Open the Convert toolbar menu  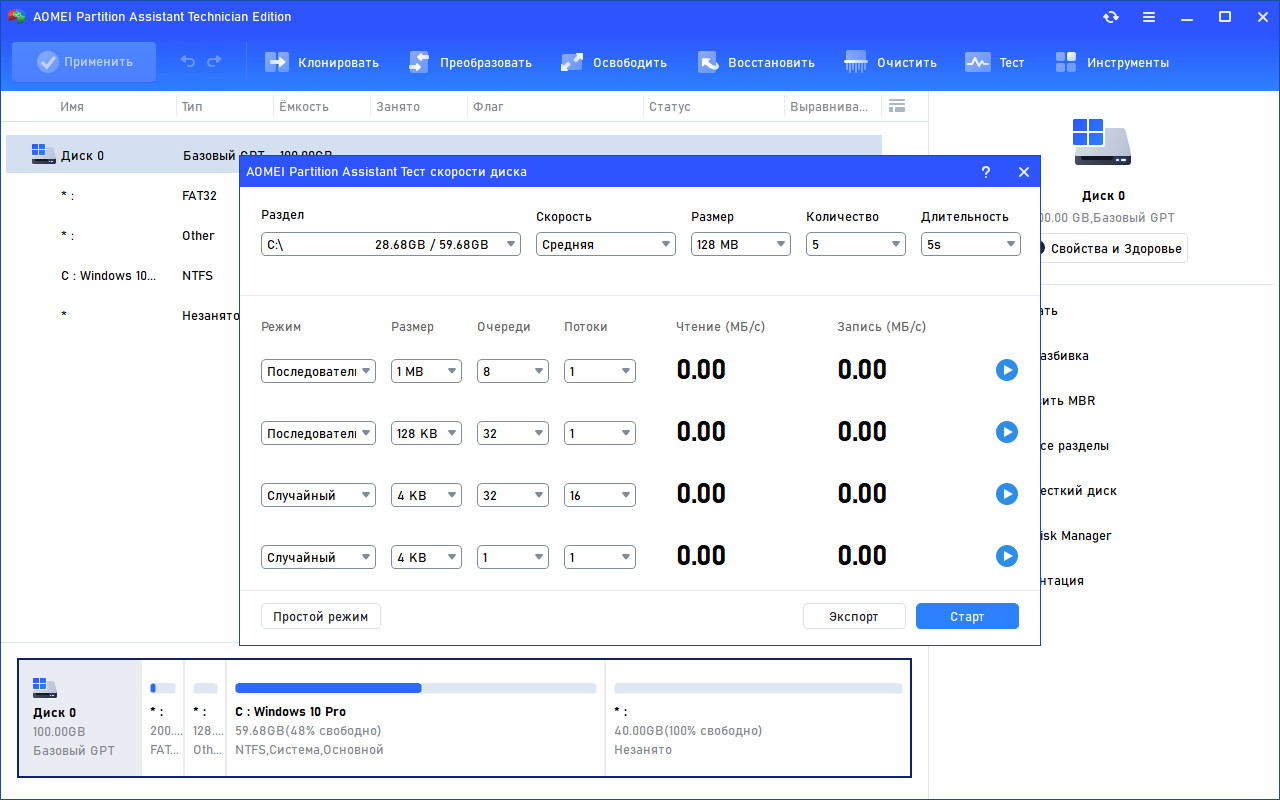470,62
